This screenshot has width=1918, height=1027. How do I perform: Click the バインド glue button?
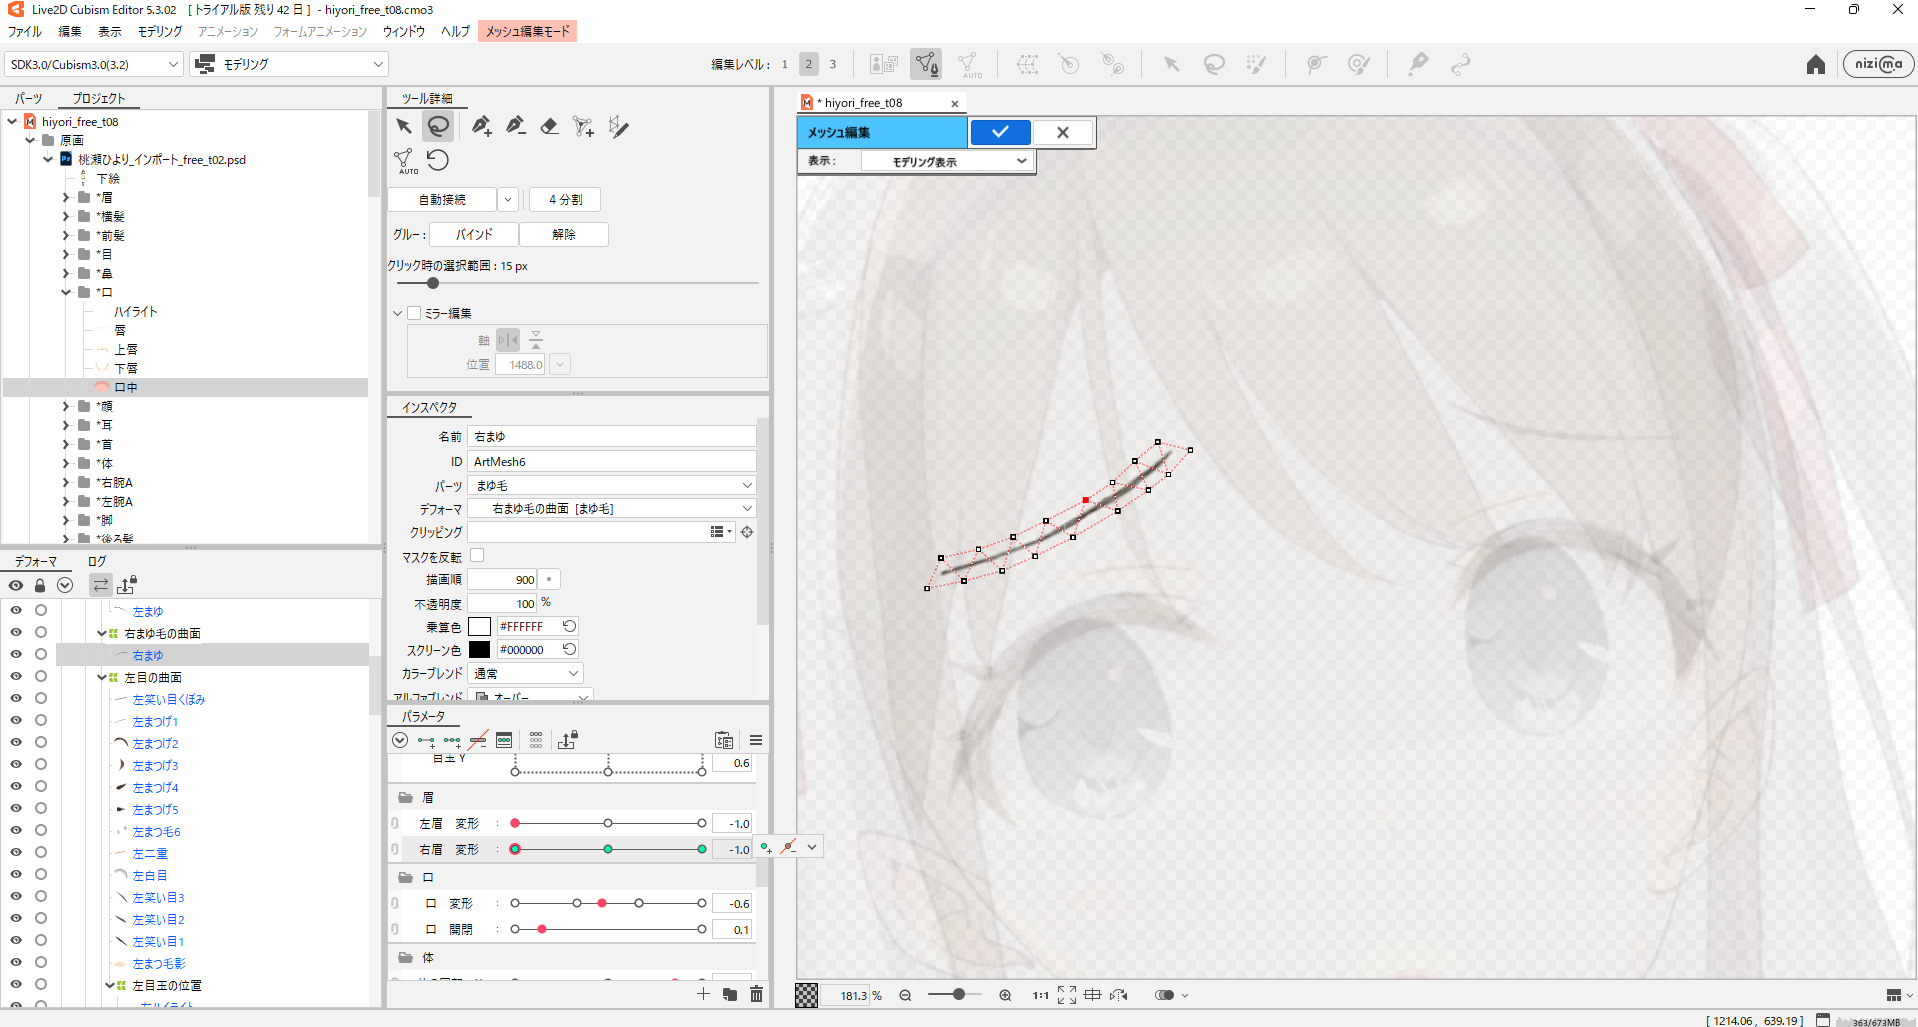(474, 235)
